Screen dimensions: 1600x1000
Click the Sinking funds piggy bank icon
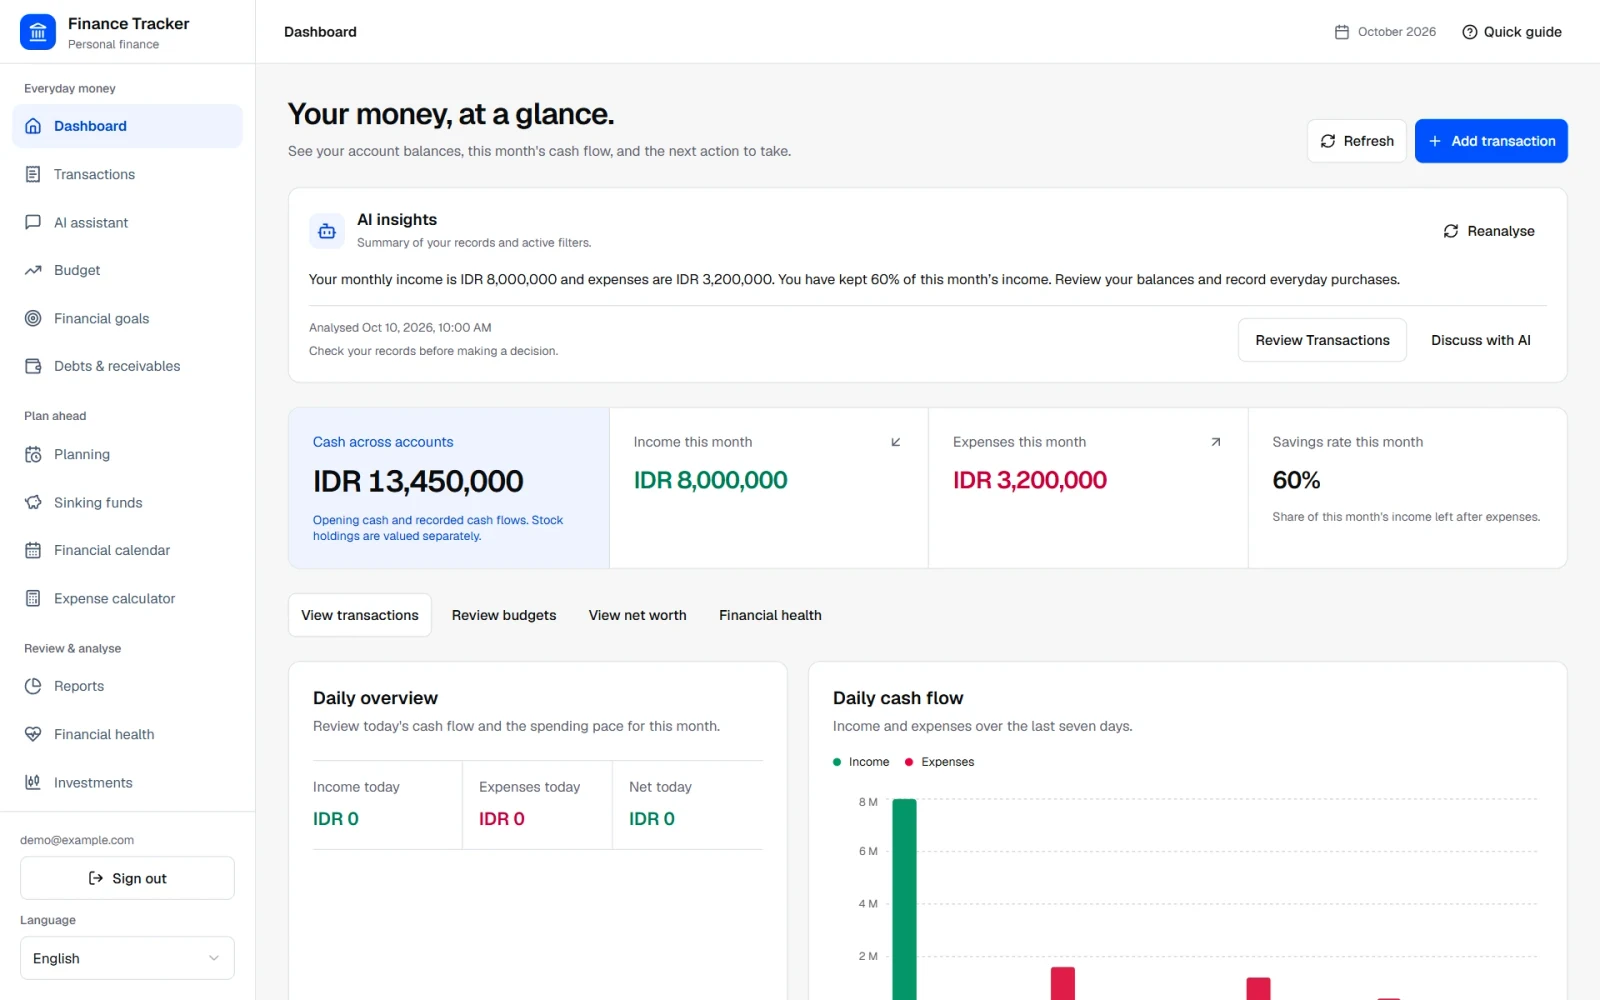(x=33, y=502)
